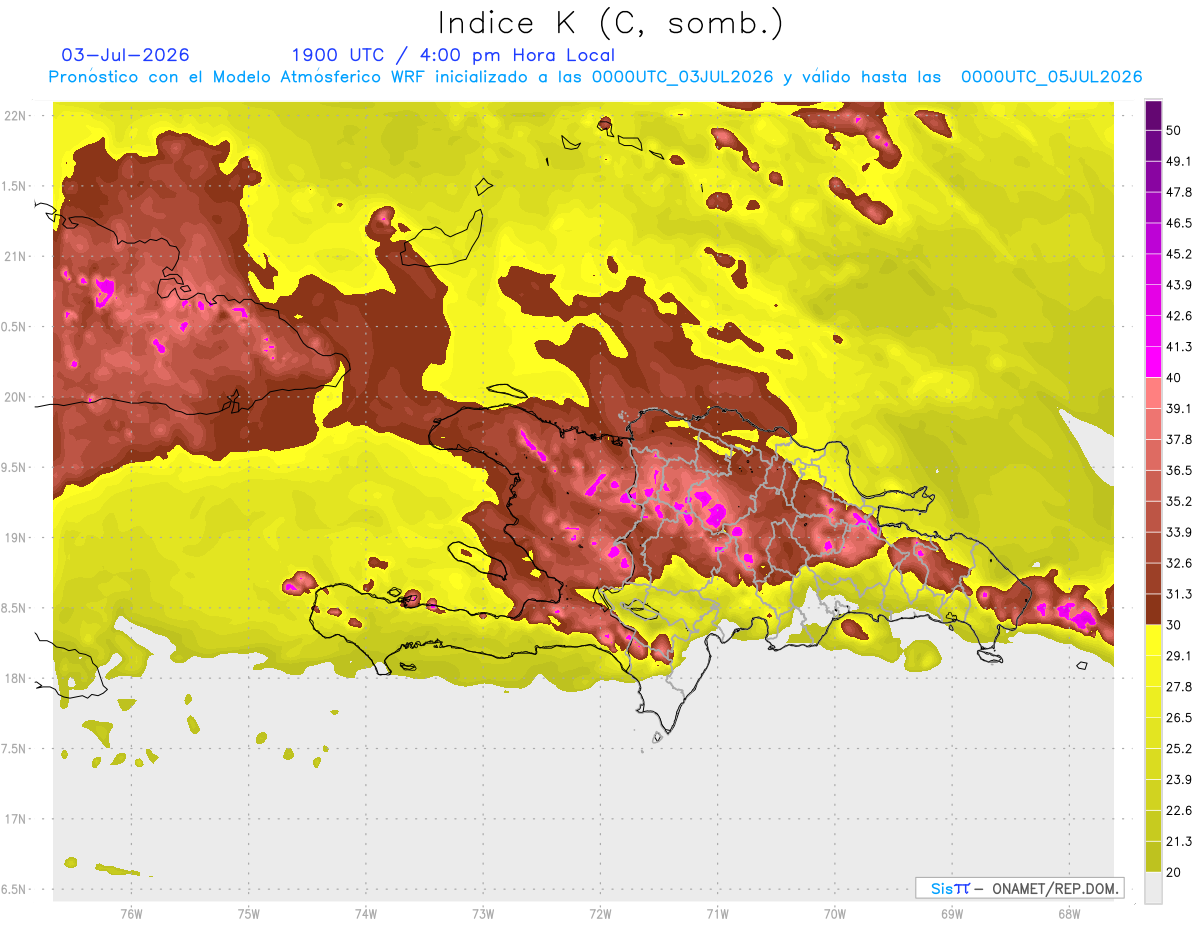Viewport: 1200px width, 927px height.
Task: Click the salmon legend swatch between 39.1 and 40
Action: pos(1153,393)
